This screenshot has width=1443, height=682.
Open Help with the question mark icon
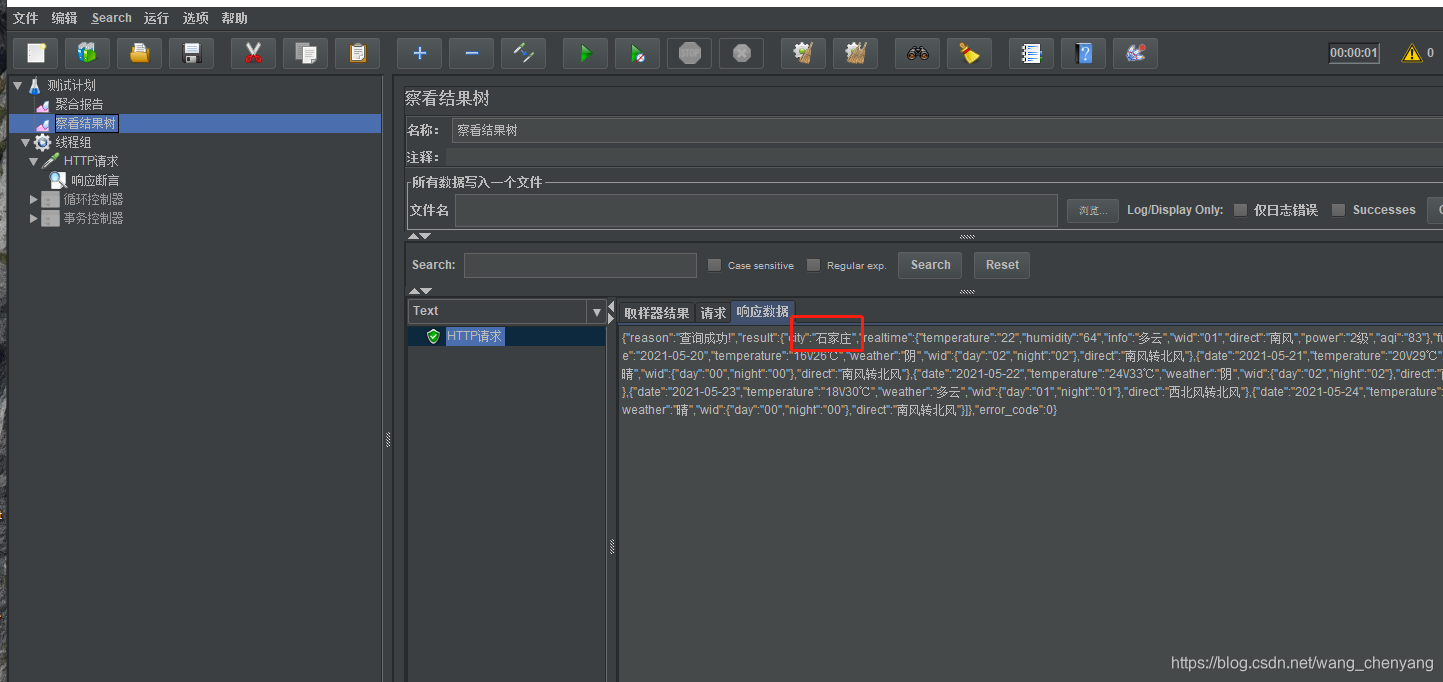point(1084,53)
